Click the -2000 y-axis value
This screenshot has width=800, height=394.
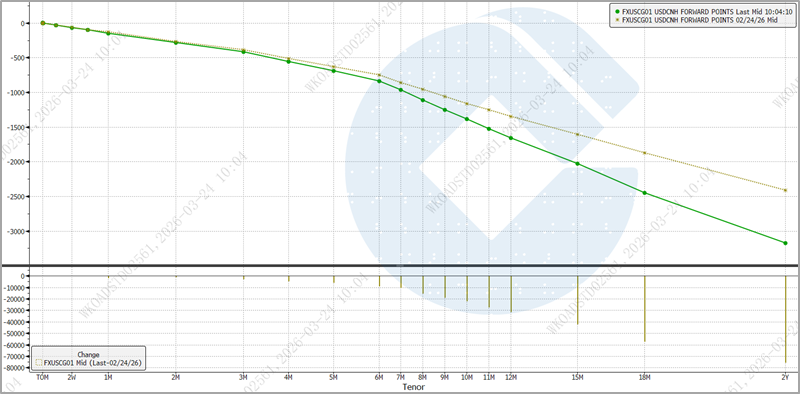[x=16, y=162]
